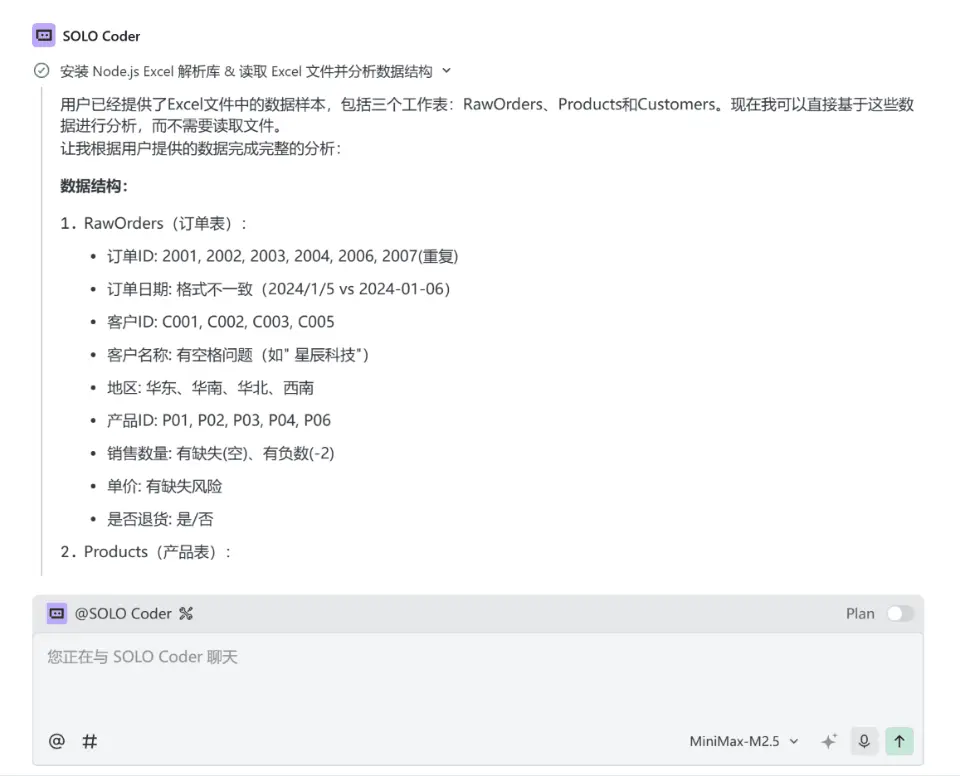
Task: Click the checkmark icon beside the completed step
Action: point(41,71)
